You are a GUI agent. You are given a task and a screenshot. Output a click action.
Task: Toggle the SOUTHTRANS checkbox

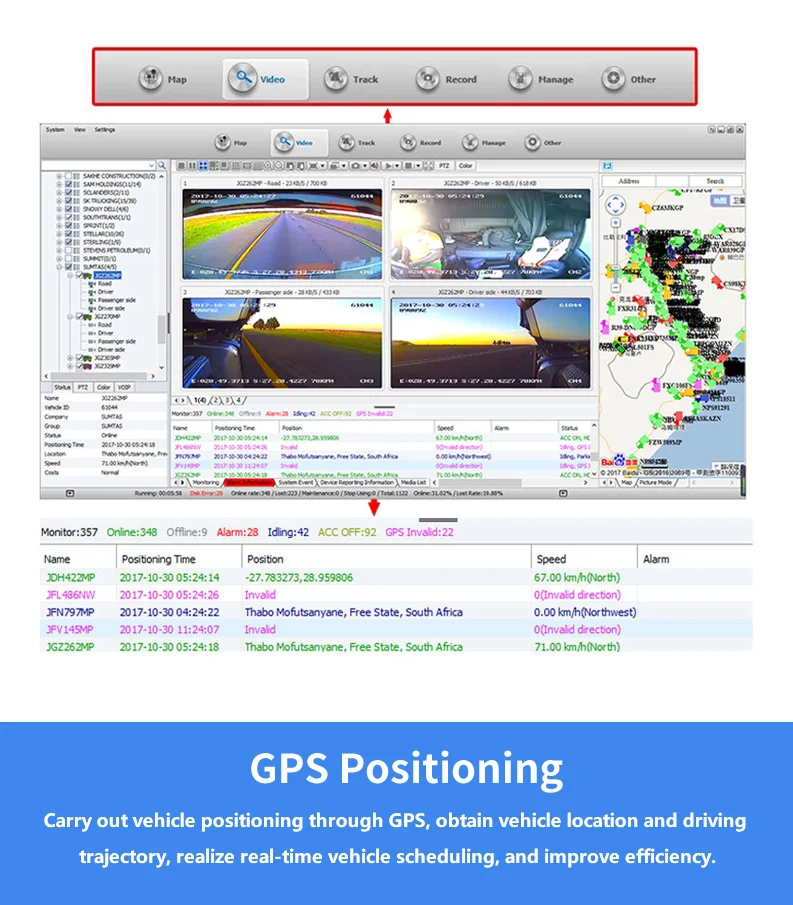pos(69,217)
